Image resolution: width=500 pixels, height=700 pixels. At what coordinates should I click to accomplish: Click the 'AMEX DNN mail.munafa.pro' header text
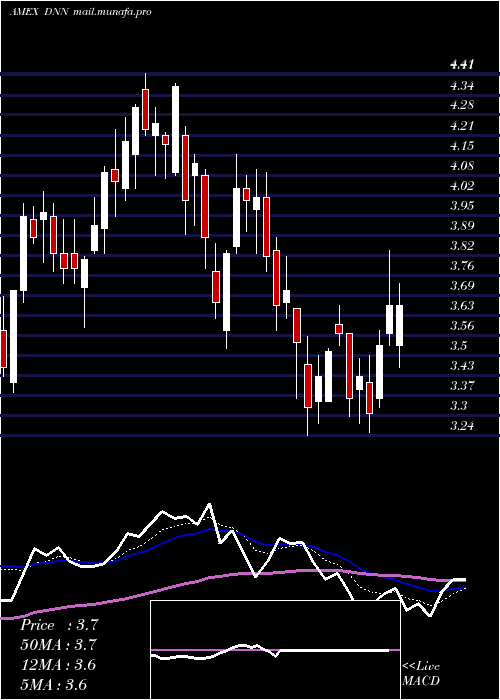point(80,12)
